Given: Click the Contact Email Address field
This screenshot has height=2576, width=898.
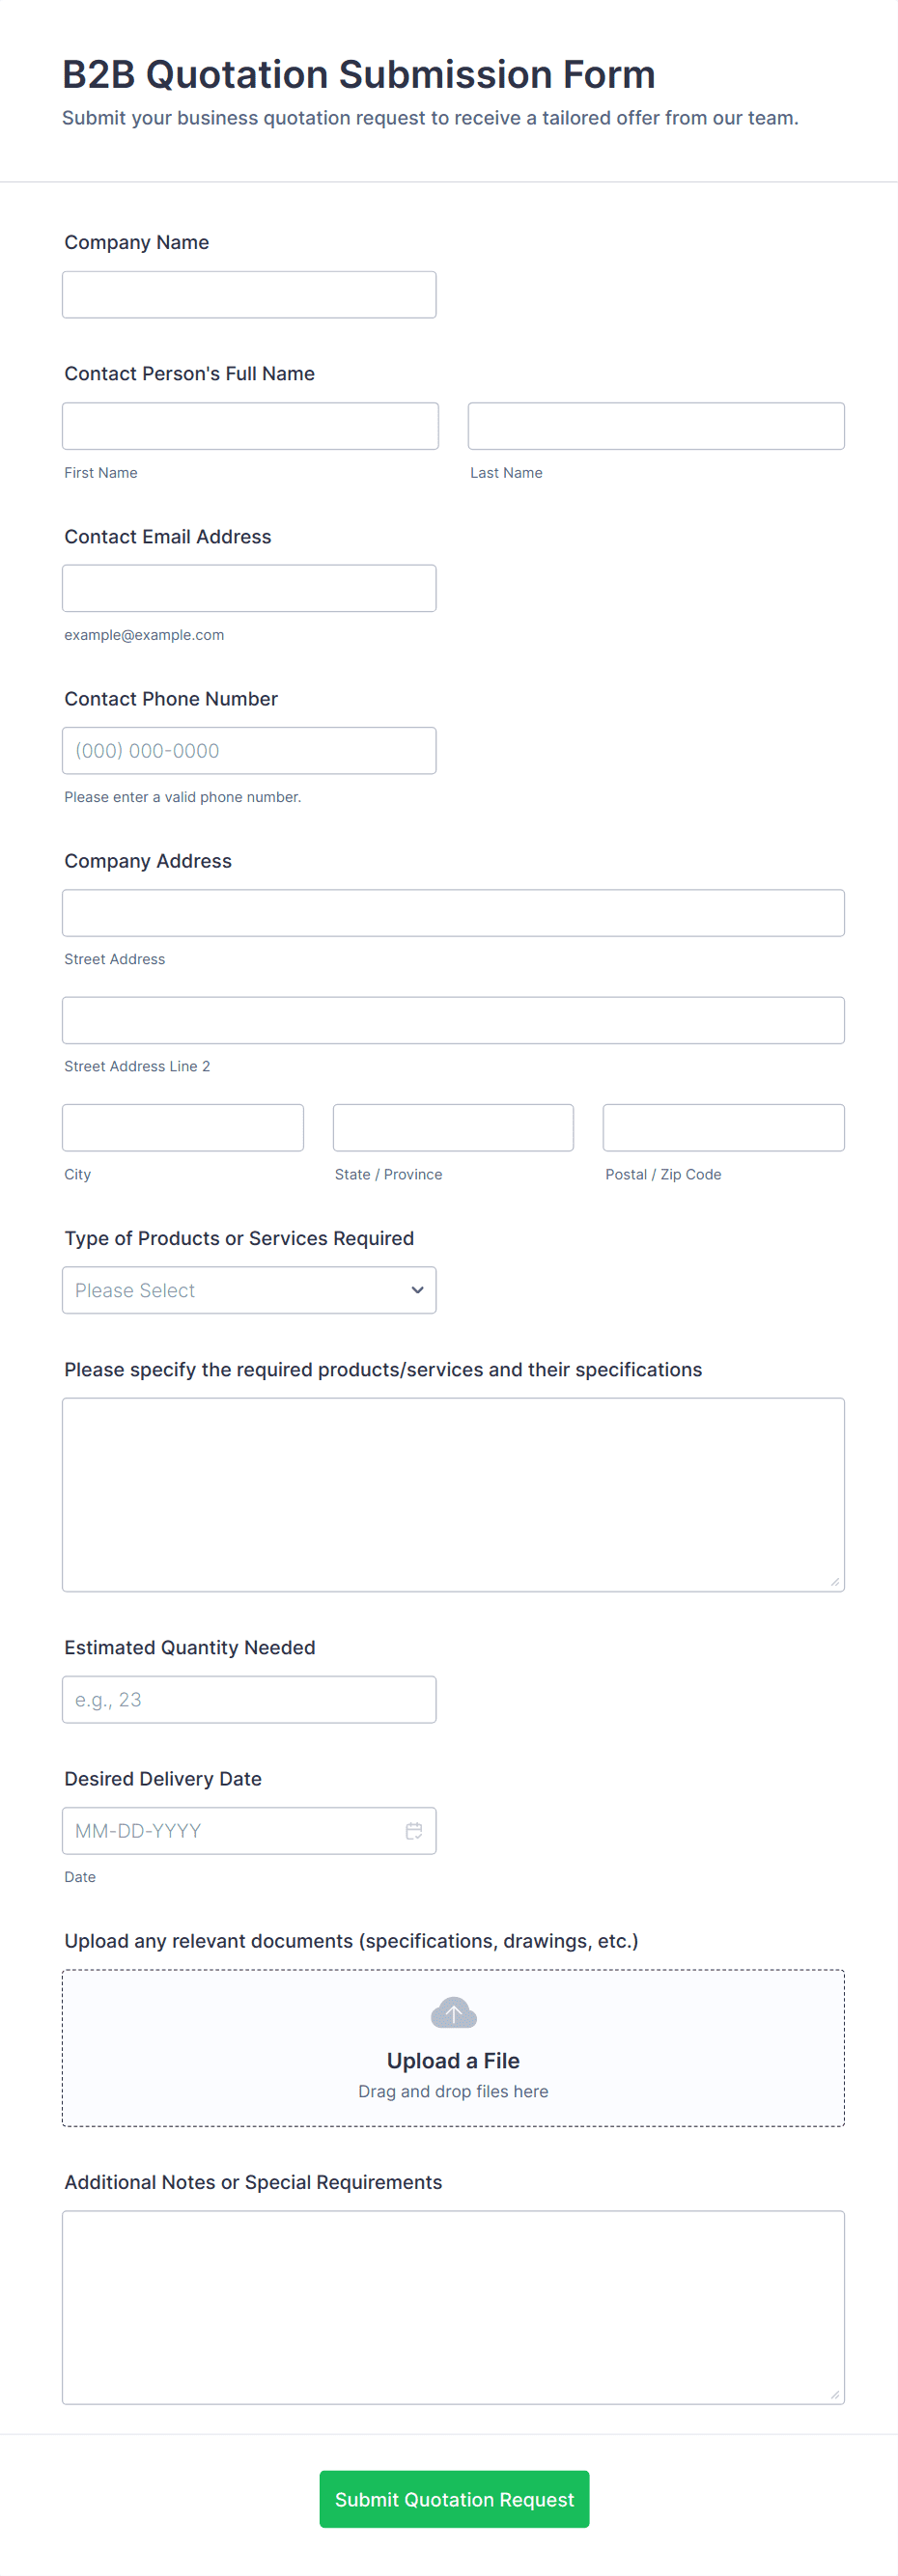Looking at the screenshot, I should [249, 588].
